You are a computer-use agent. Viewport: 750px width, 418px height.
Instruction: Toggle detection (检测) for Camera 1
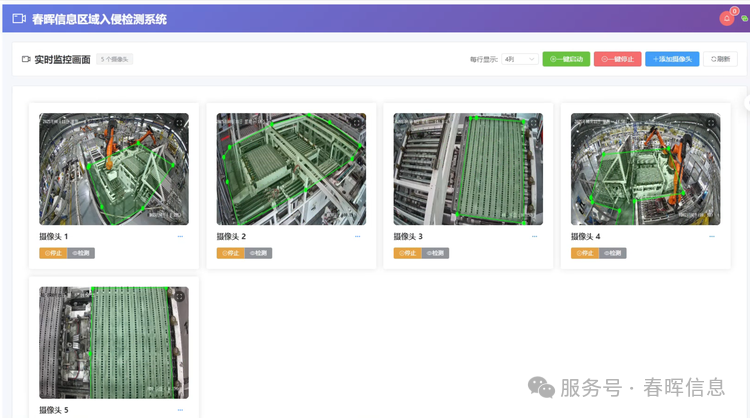pos(82,253)
